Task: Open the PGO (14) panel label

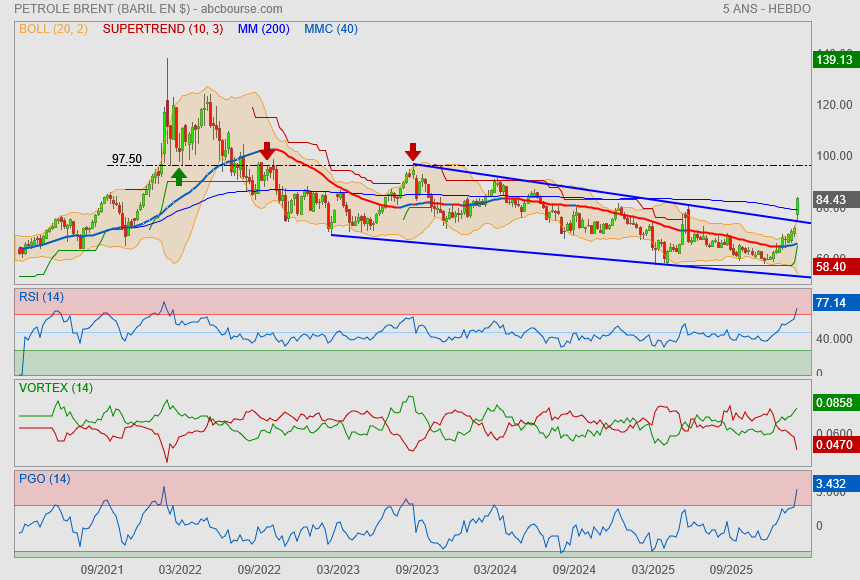Action: (x=45, y=479)
